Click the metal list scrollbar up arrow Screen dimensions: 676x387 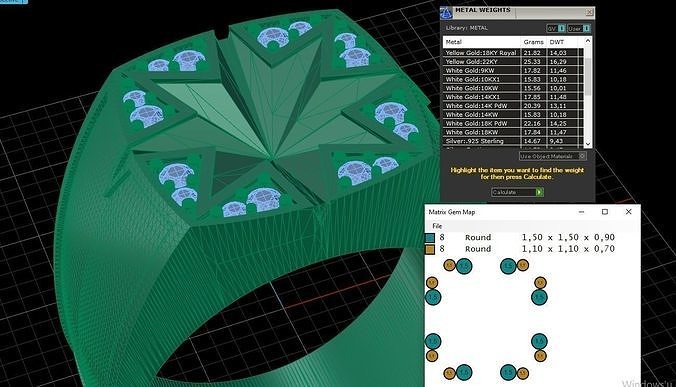tap(588, 41)
